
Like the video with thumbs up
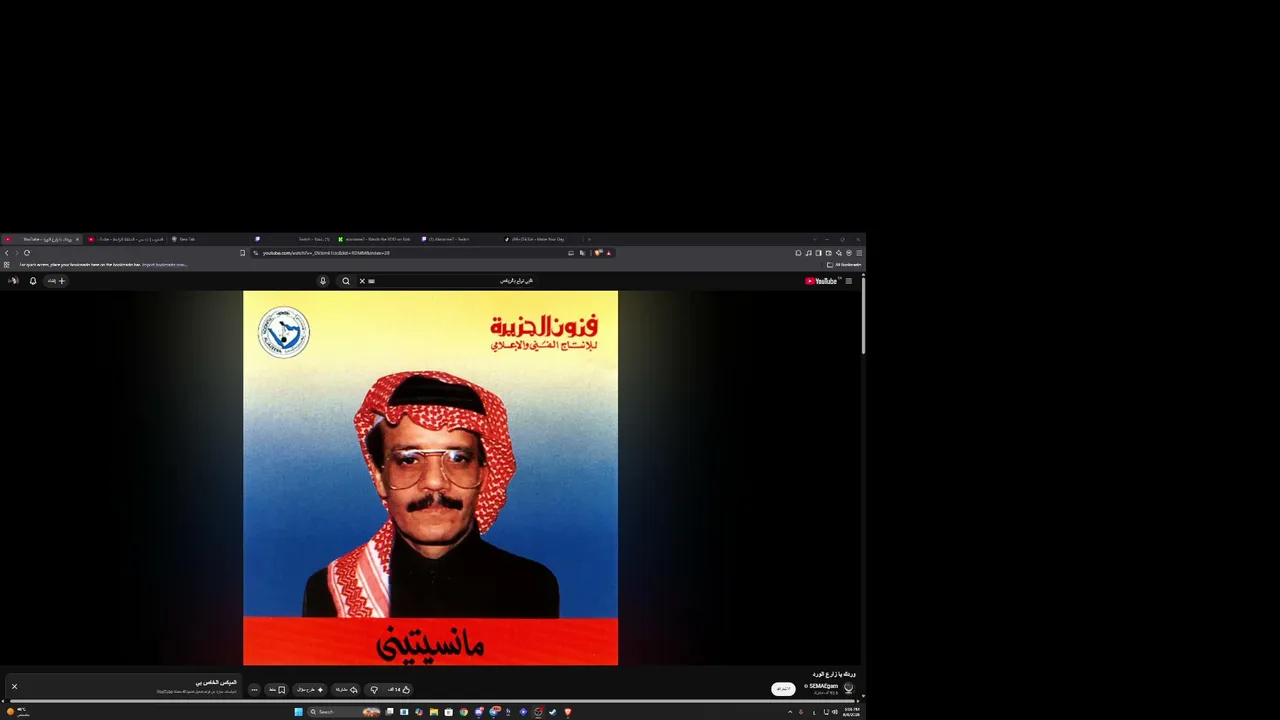(x=399, y=689)
